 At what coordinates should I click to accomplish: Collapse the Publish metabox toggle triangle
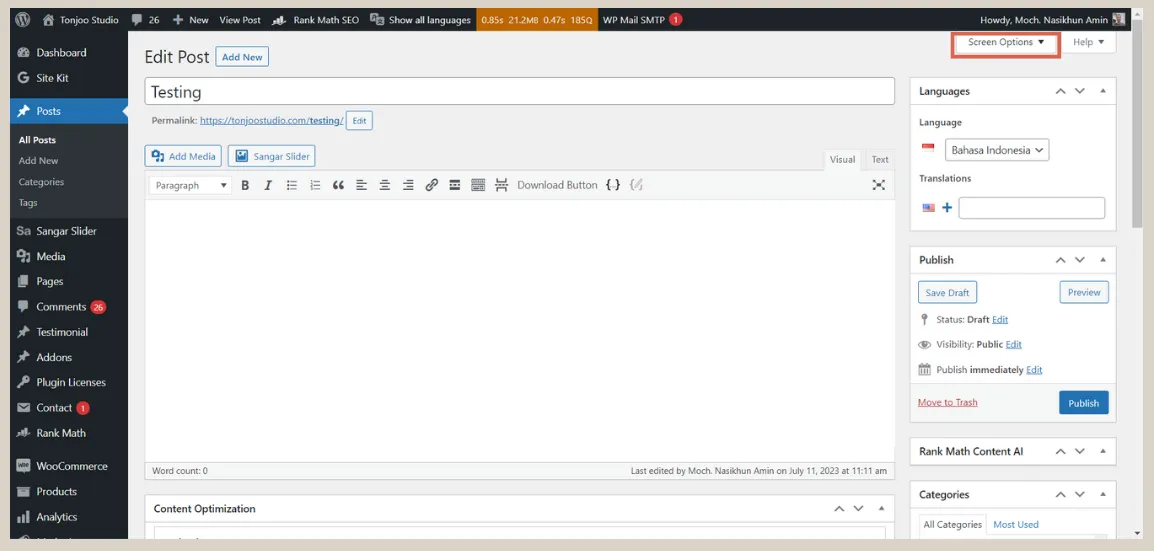(1102, 260)
